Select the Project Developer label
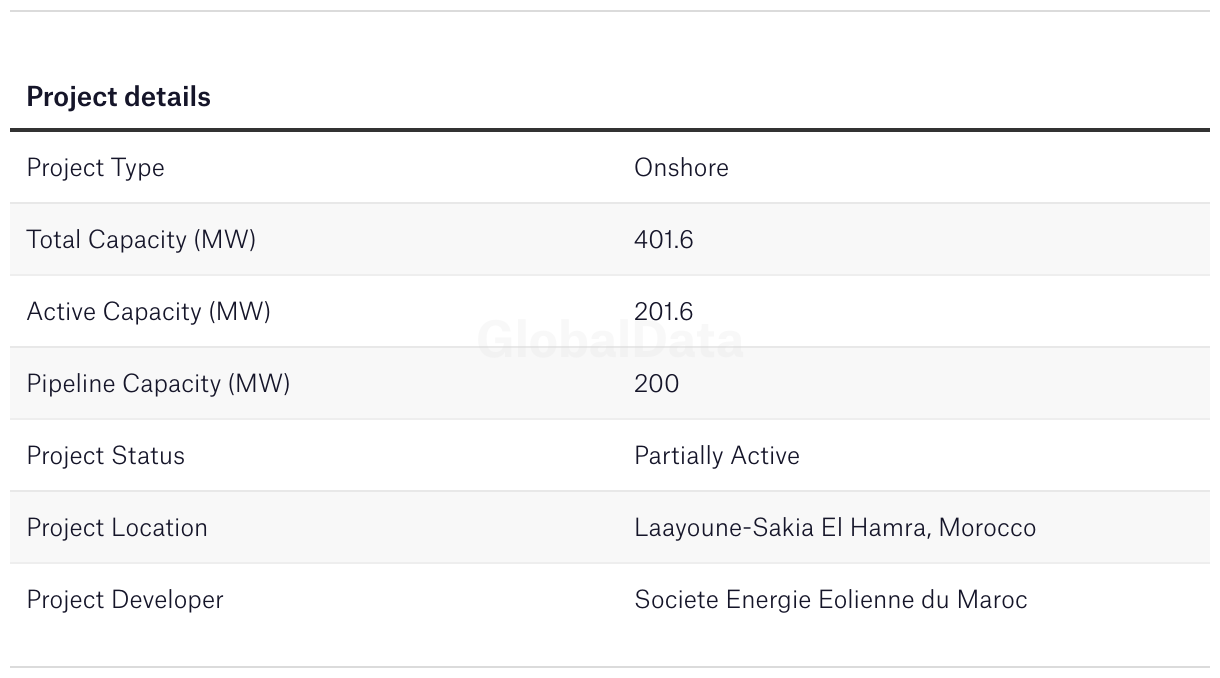1220x678 pixels. tap(125, 599)
